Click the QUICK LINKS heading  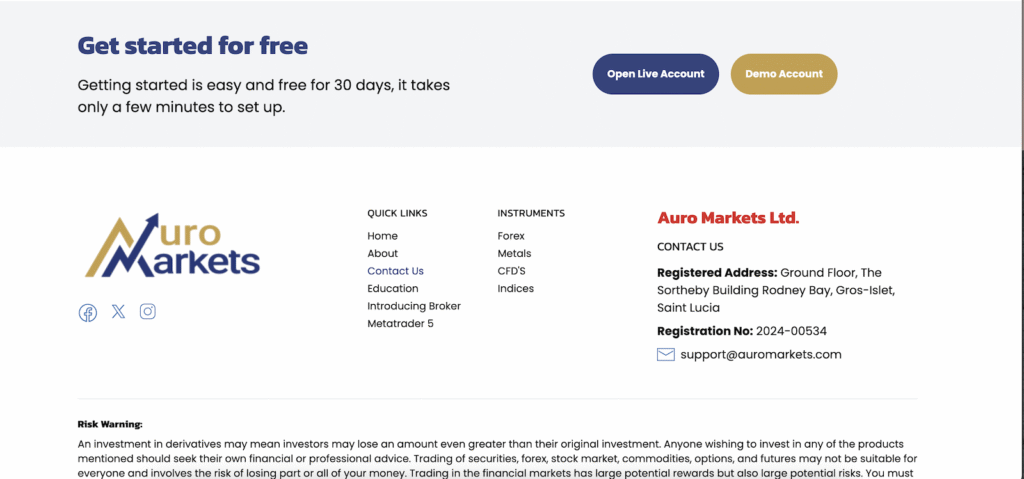(397, 214)
